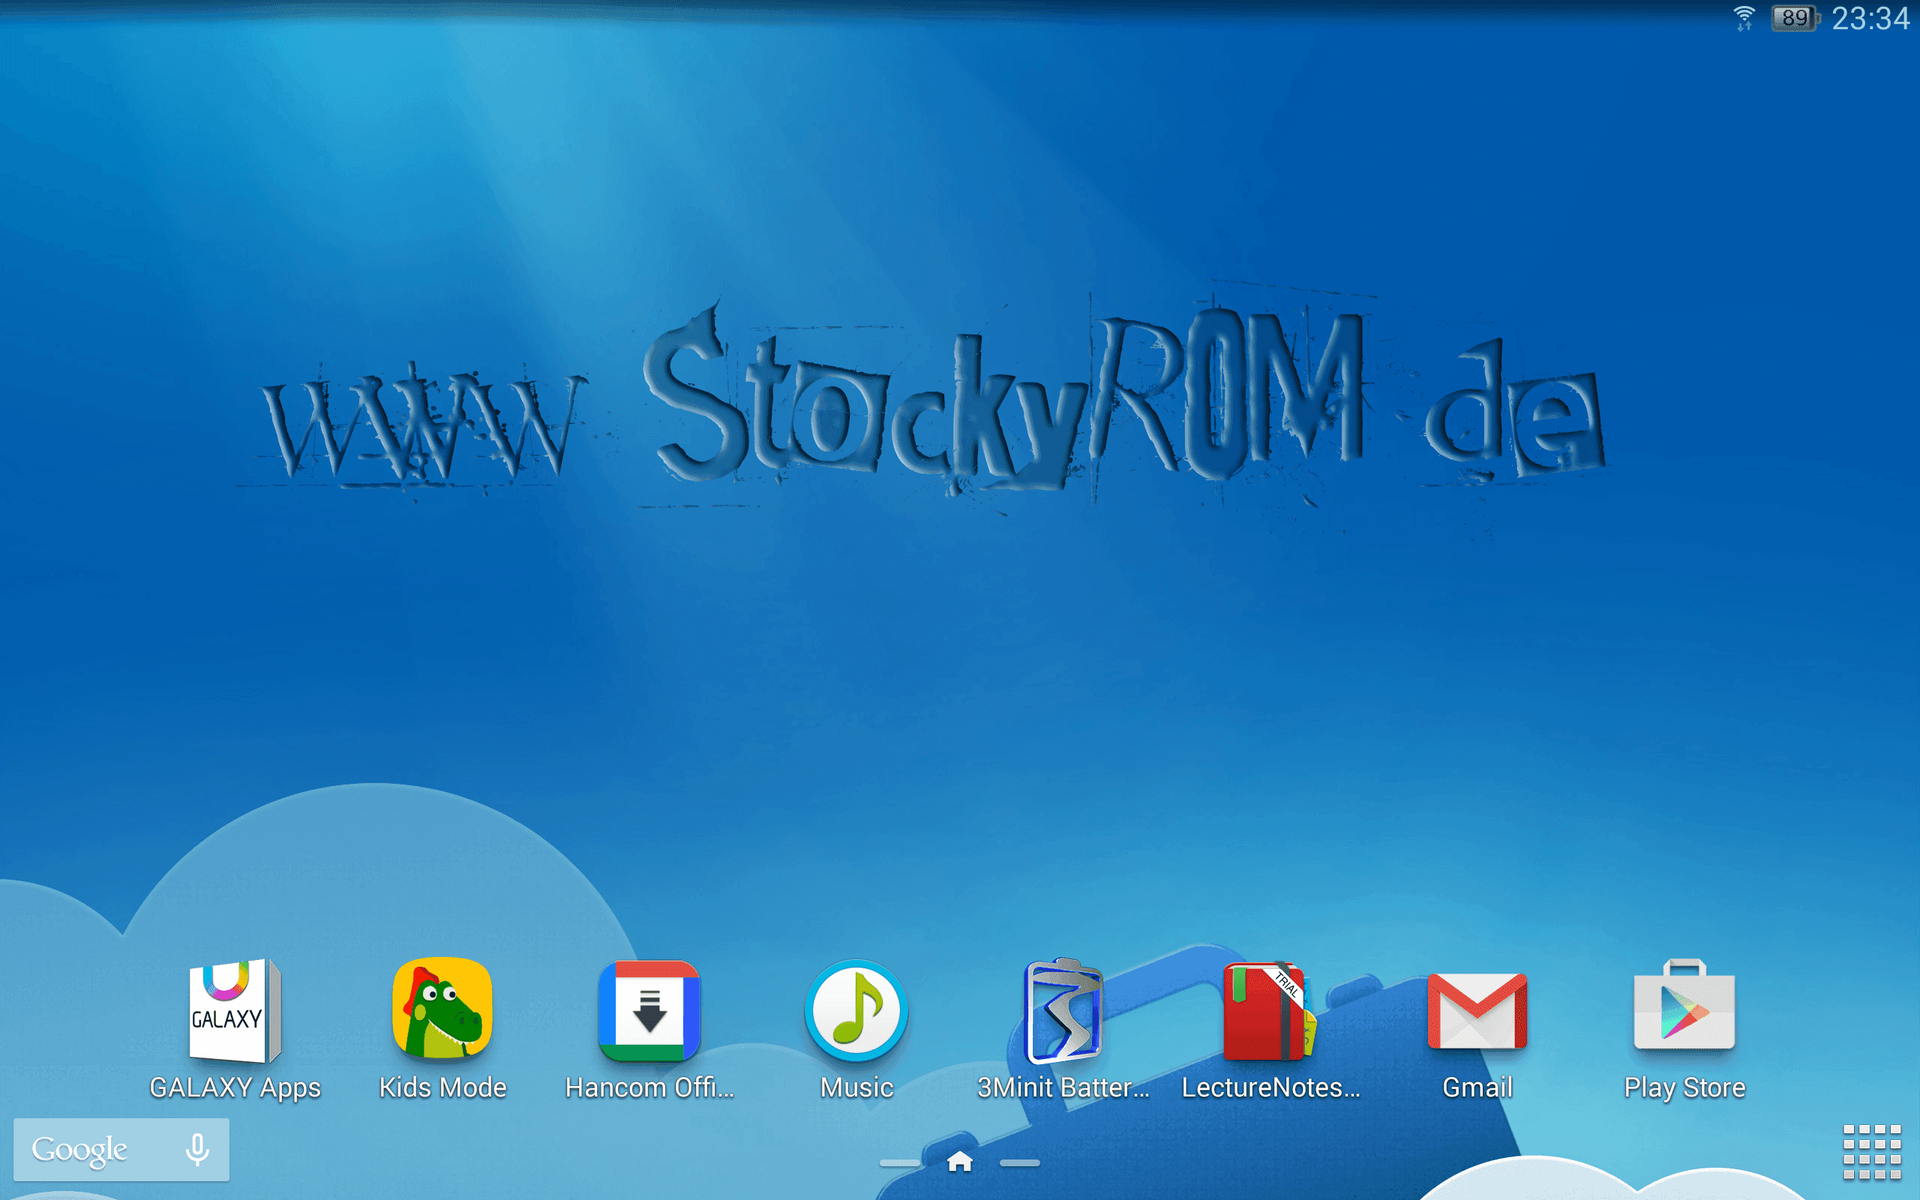Switch to the right home screen page
This screenshot has height=1200, width=1920.
(1020, 1163)
